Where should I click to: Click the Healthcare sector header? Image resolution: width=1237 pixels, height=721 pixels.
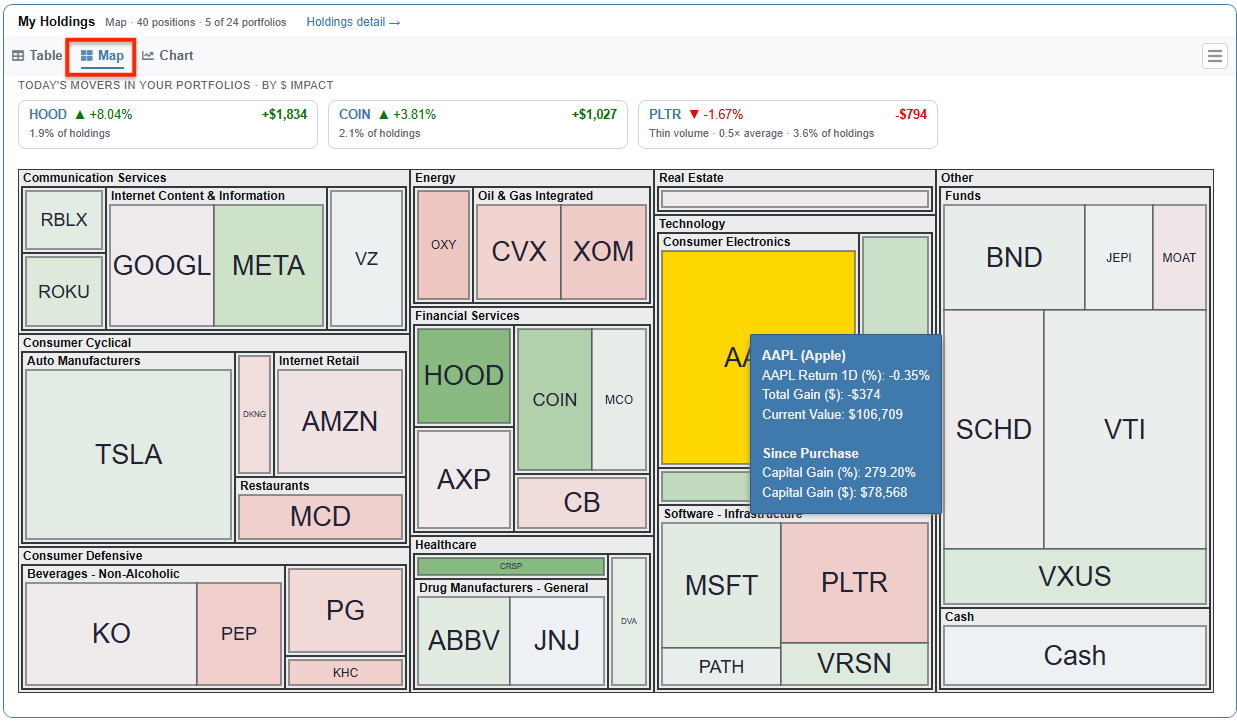(446, 545)
